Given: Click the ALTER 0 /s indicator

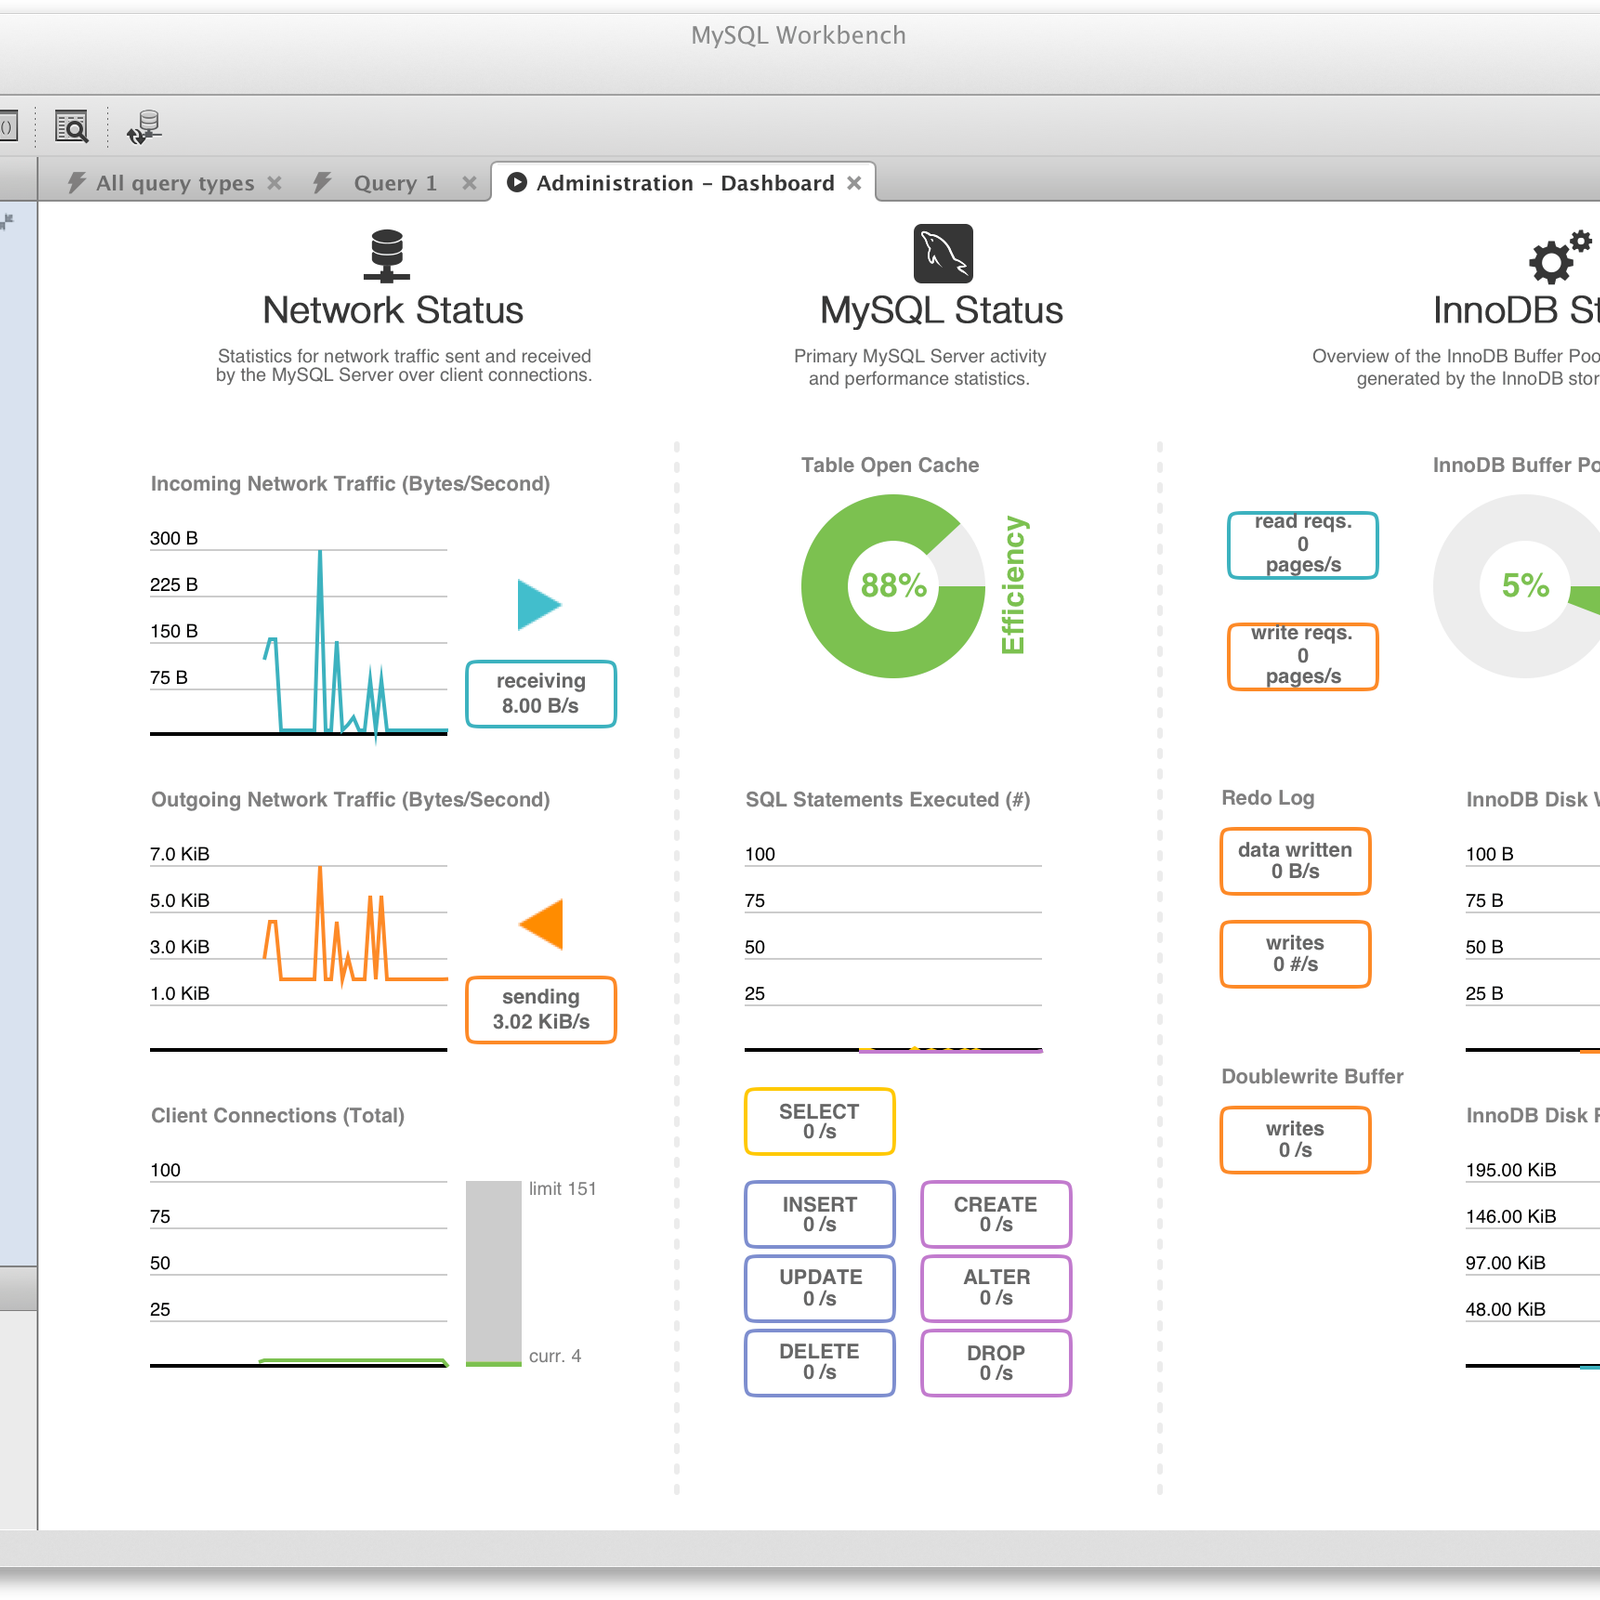Looking at the screenshot, I should point(996,1288).
